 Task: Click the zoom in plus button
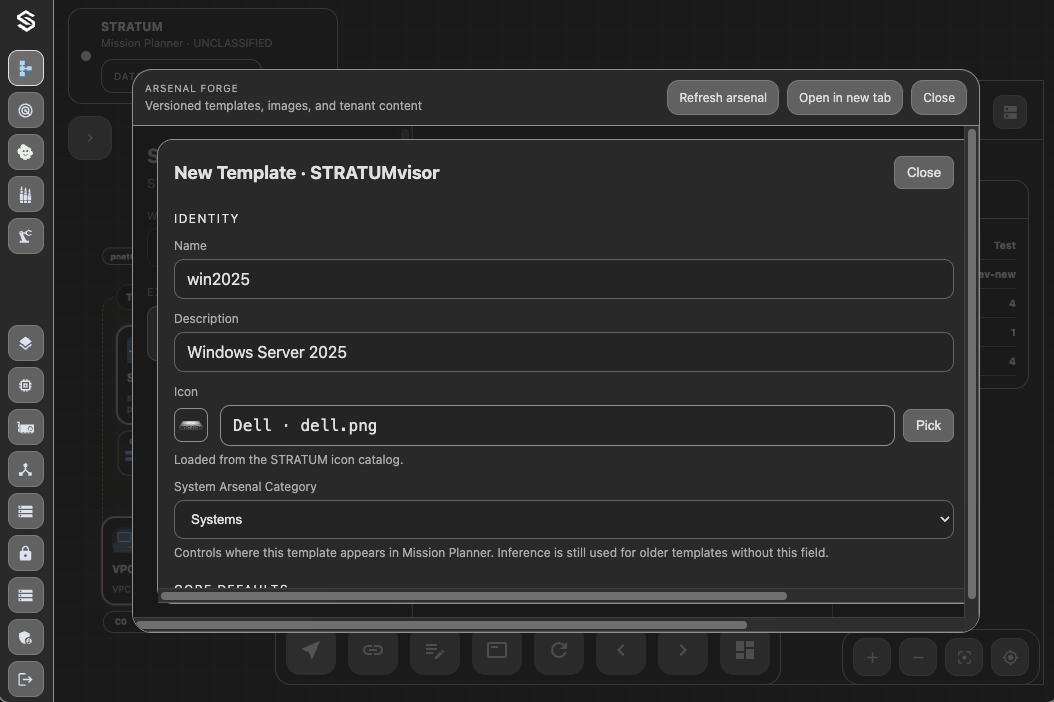click(872, 658)
